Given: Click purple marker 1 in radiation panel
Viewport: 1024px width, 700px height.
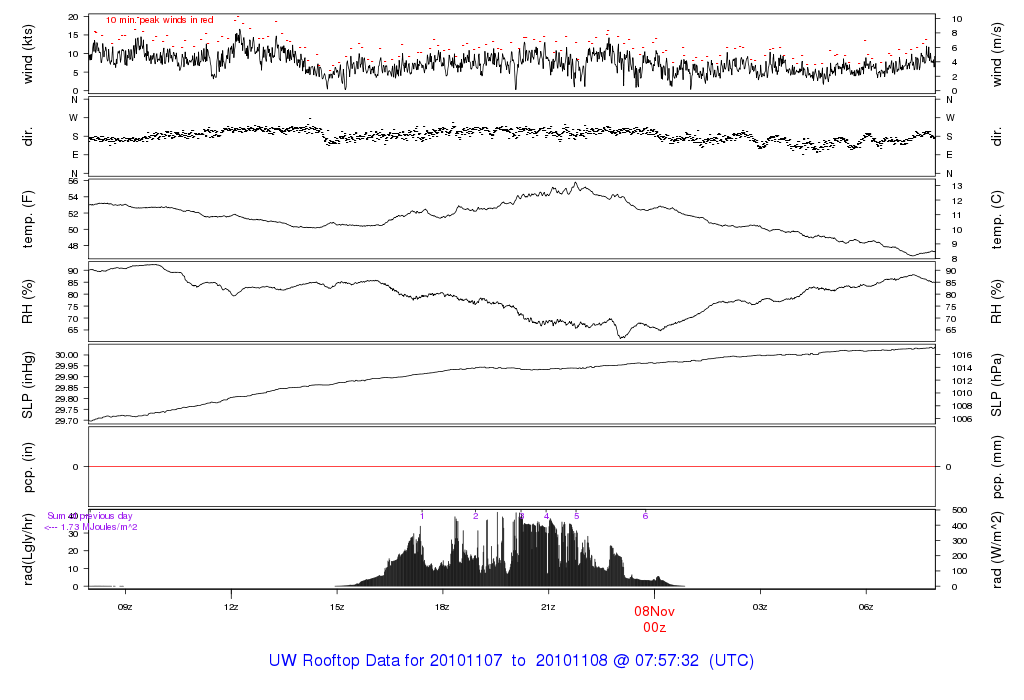Looking at the screenshot, I should coord(422,516).
